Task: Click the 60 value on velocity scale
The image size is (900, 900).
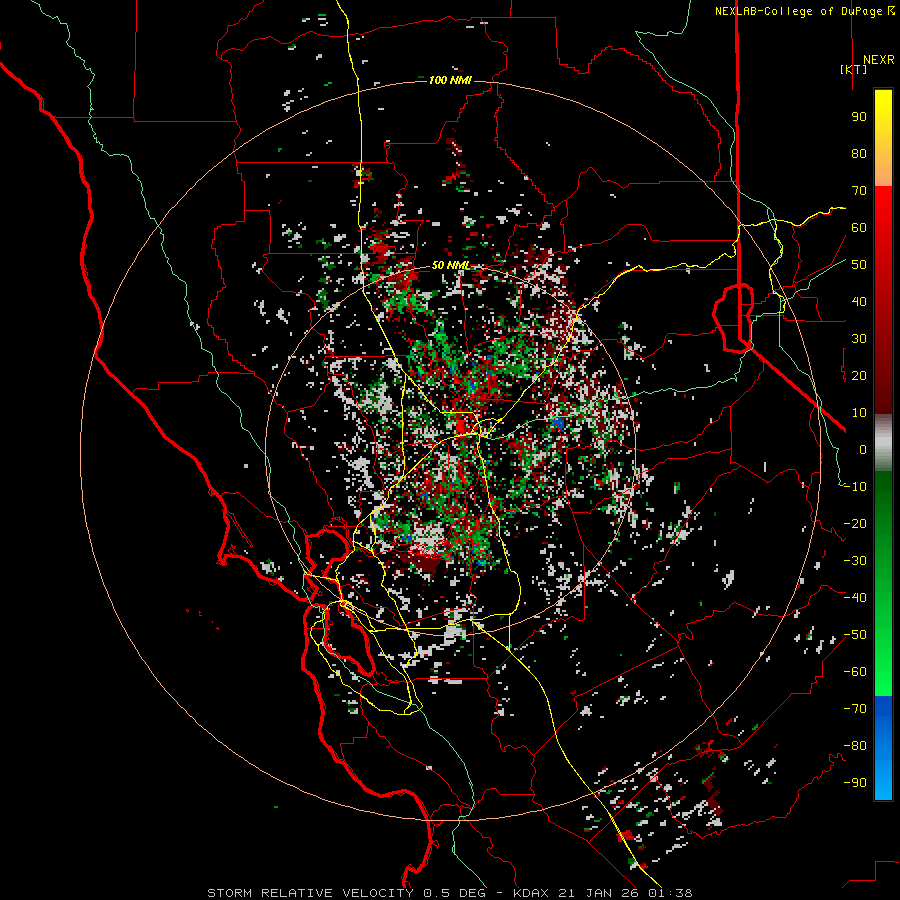Action: 859,227
